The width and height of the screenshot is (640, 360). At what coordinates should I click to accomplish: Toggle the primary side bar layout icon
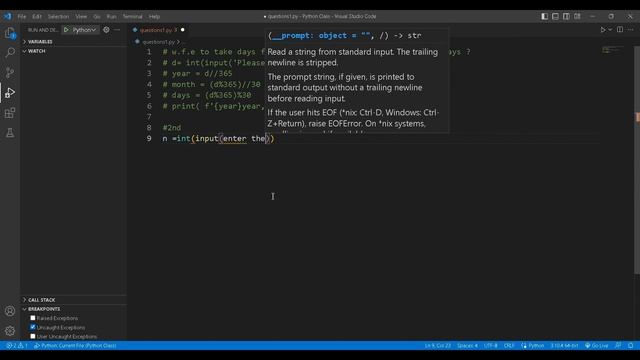point(544,16)
